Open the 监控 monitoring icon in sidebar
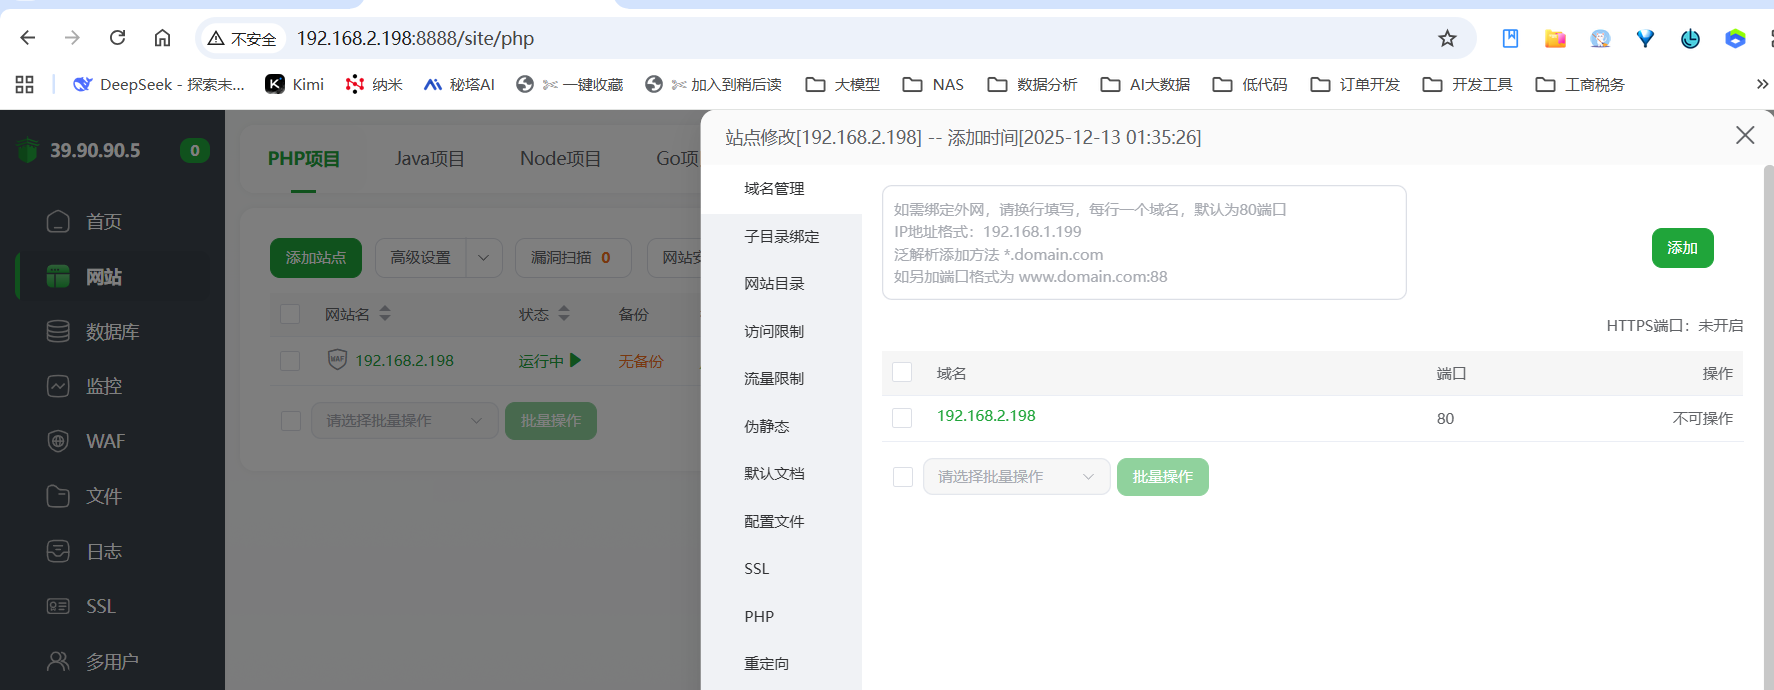The image size is (1774, 690). pos(58,386)
